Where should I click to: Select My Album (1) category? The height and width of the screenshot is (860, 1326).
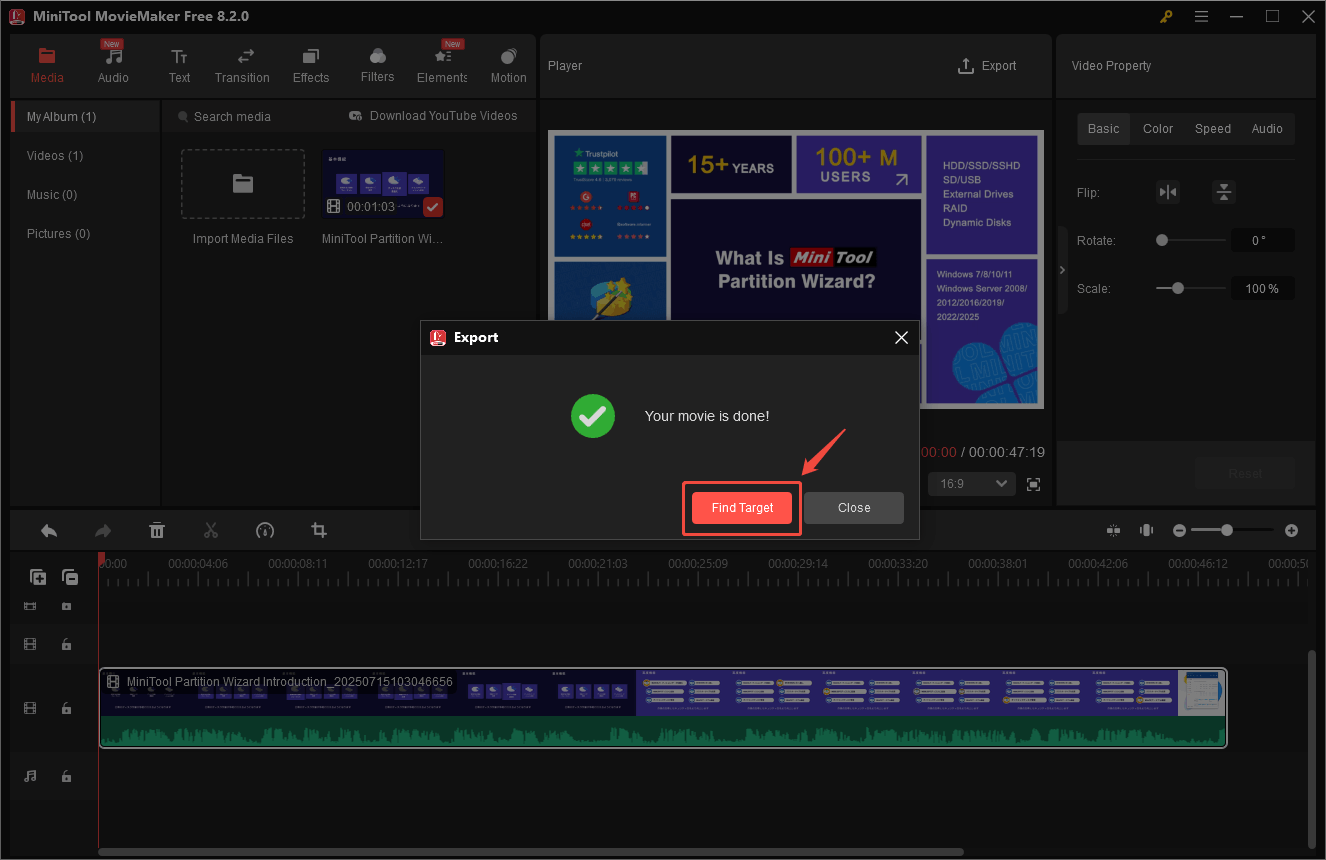[x=85, y=117]
